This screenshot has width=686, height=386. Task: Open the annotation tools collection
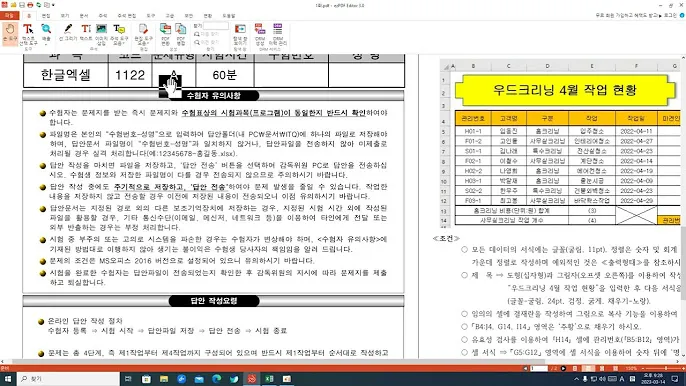coord(119,34)
